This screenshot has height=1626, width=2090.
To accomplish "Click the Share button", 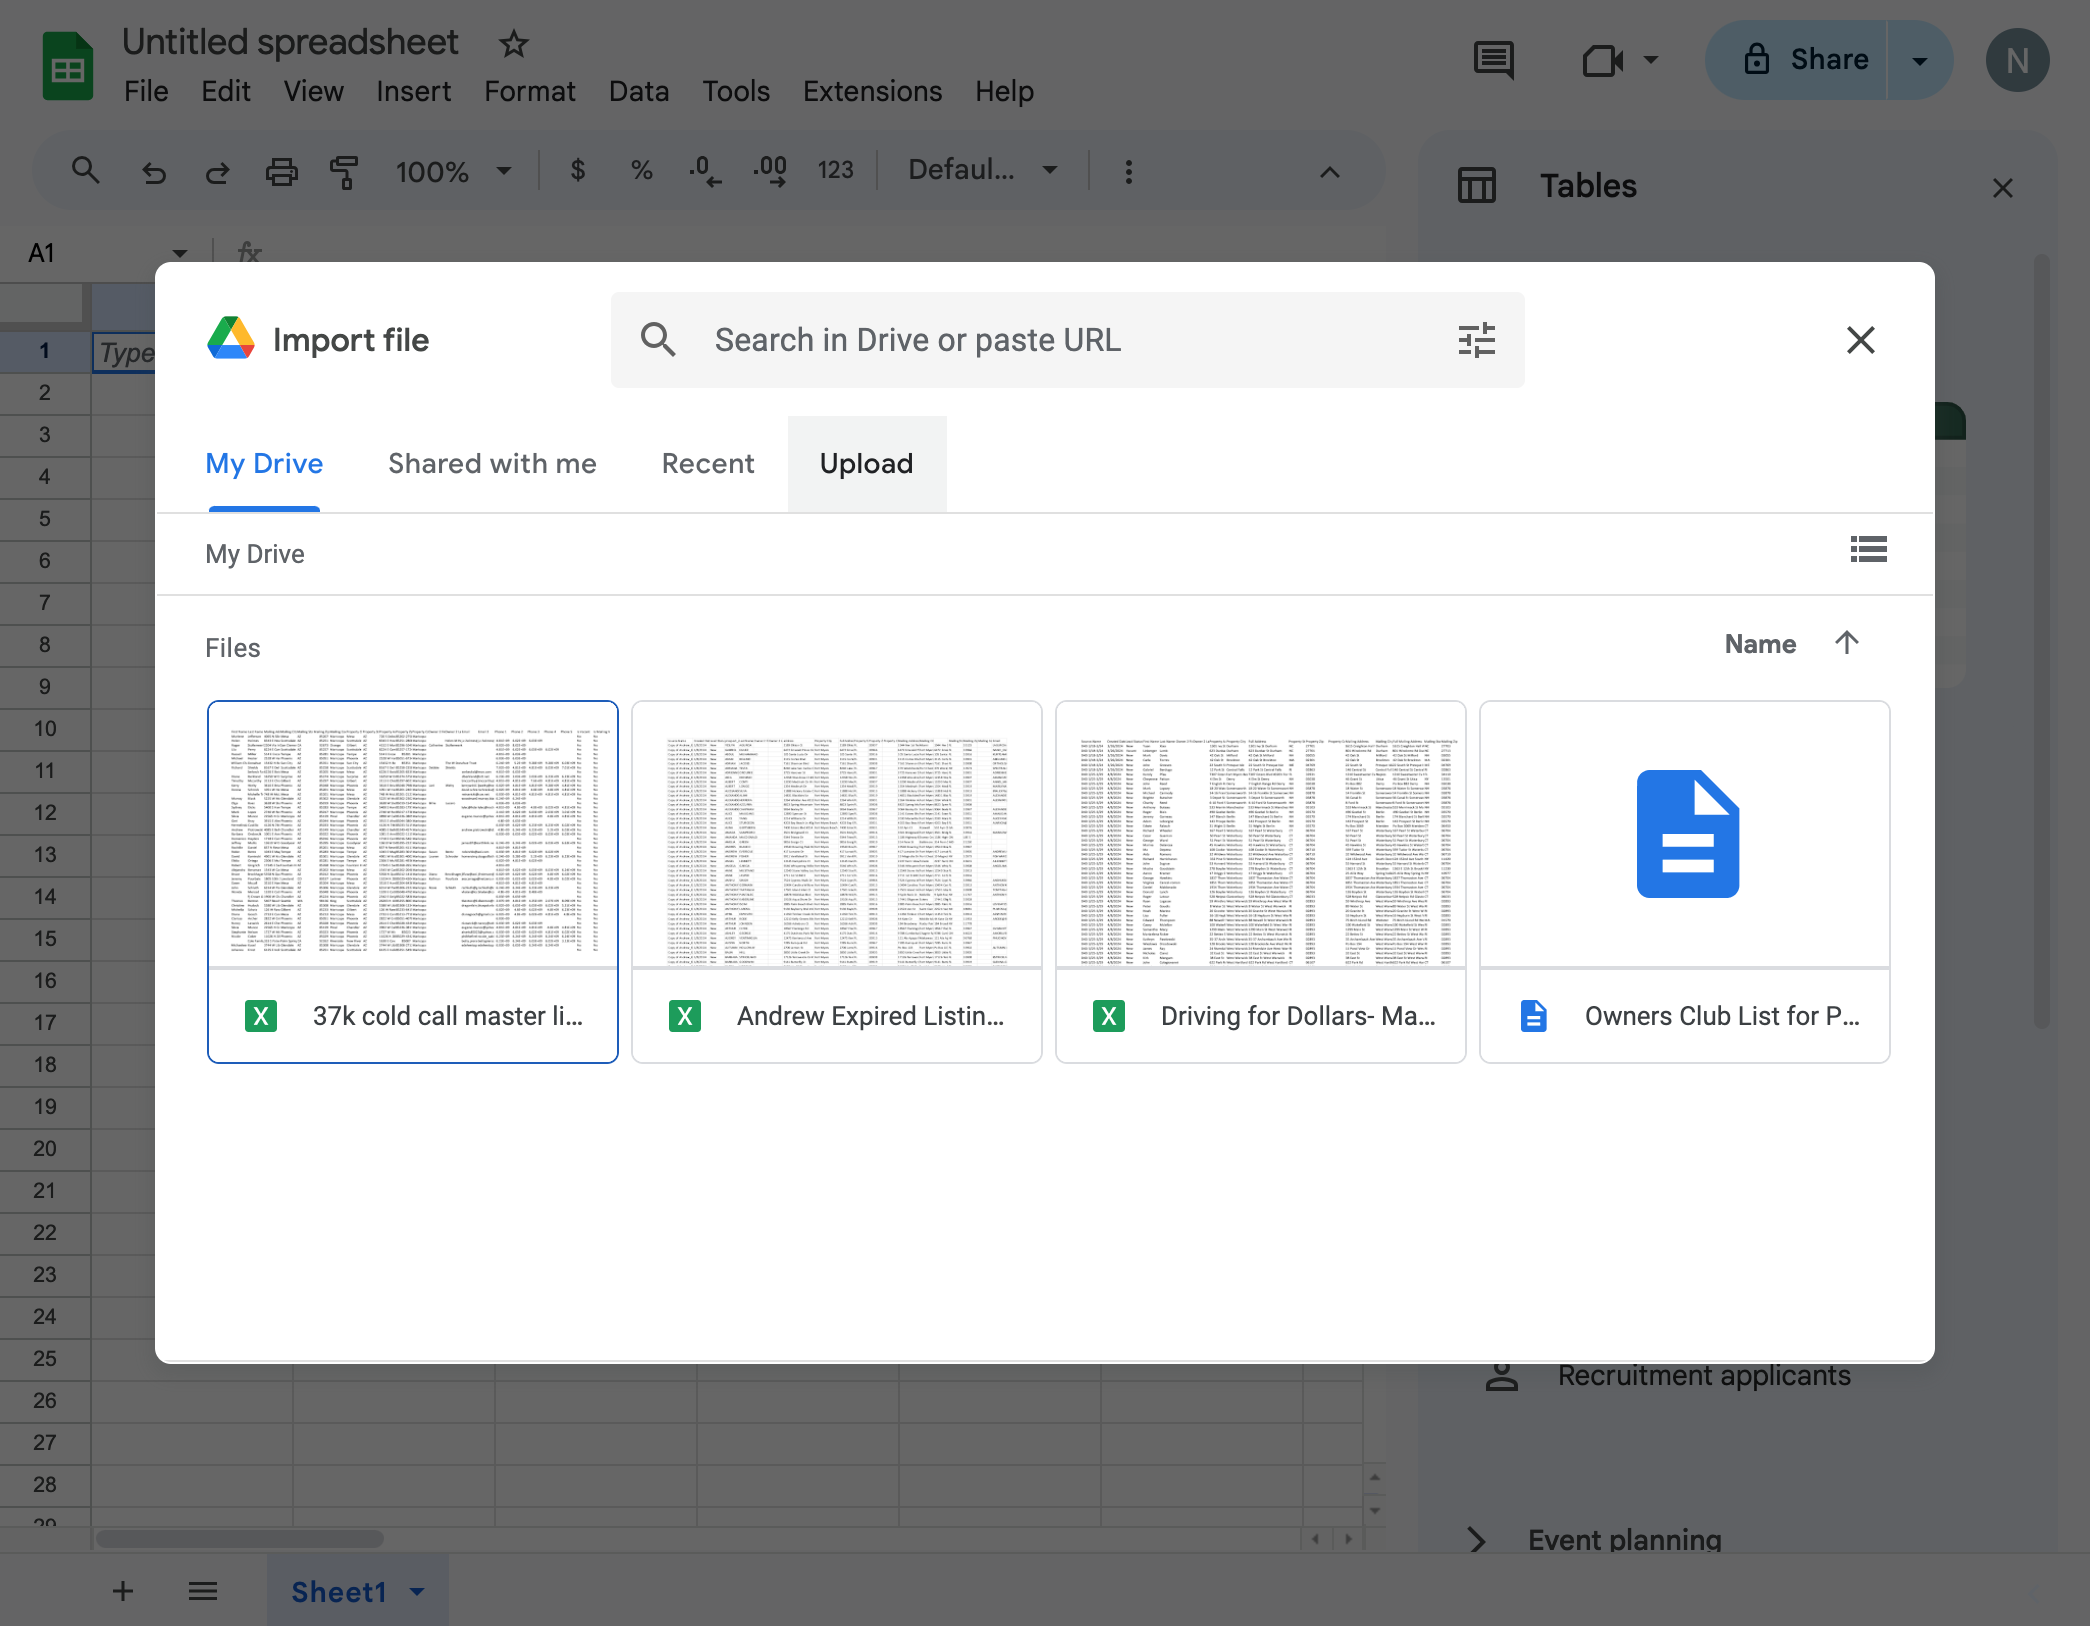I will click(1797, 60).
